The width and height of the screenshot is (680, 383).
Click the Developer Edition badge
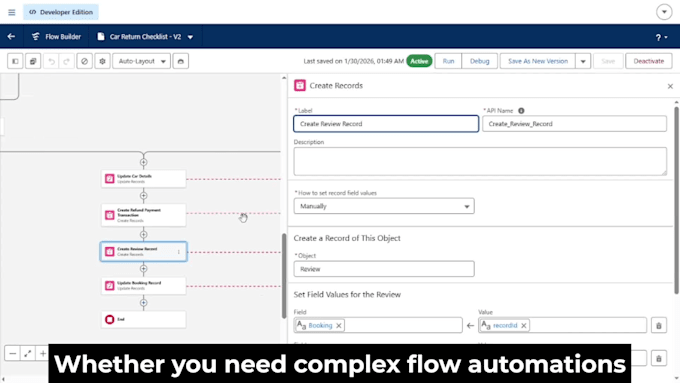coord(61,12)
